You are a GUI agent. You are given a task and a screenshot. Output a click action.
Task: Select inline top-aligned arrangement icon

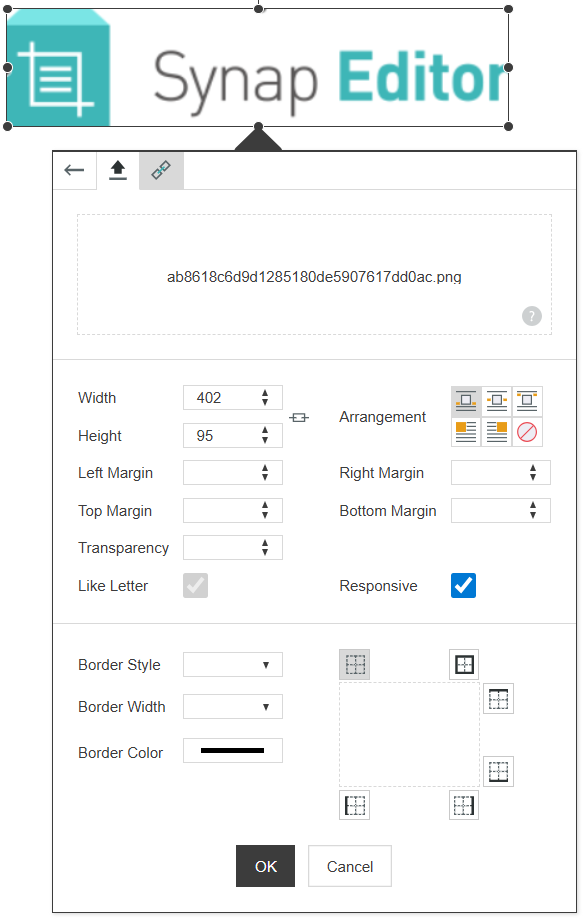point(527,401)
